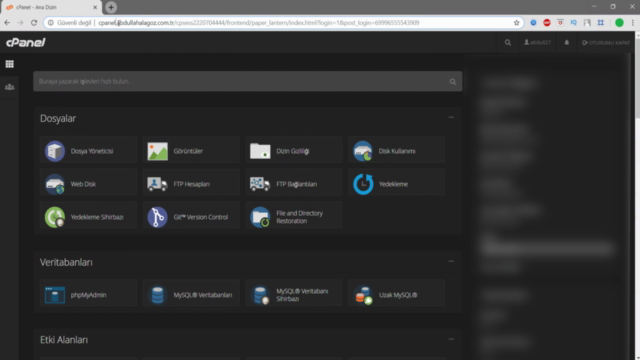Launch the Yedekleme Sihirbazı icon
Viewport: 640px width, 360px height.
tap(55, 217)
